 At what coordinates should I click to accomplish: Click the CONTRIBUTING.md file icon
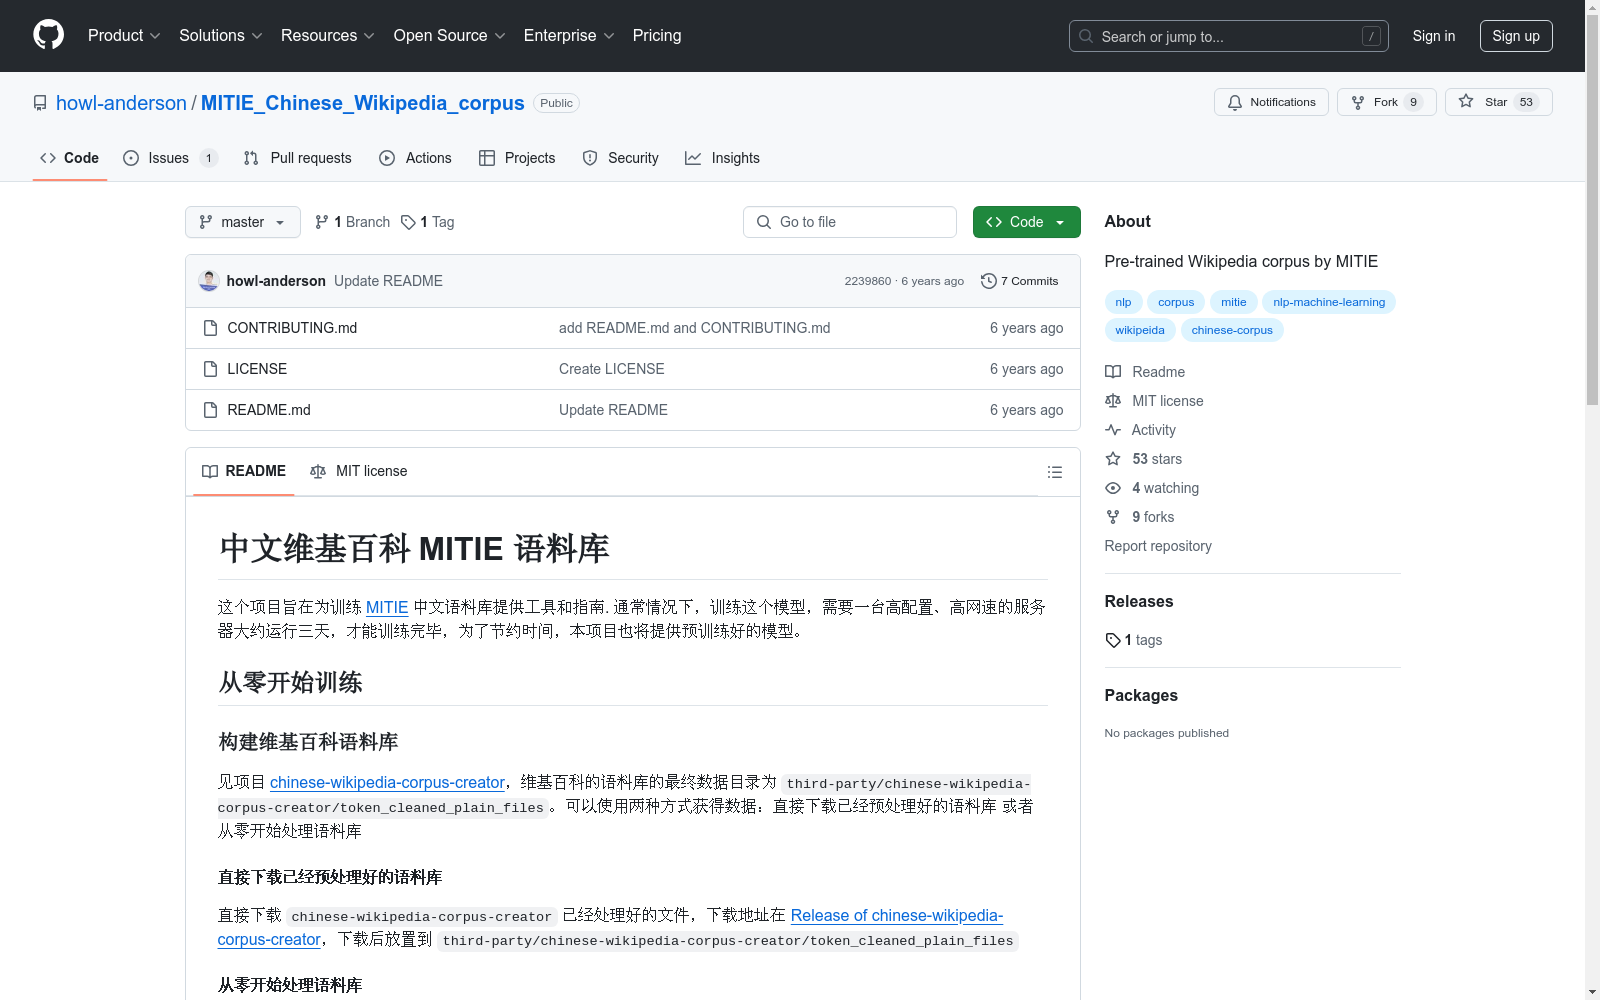pos(210,328)
